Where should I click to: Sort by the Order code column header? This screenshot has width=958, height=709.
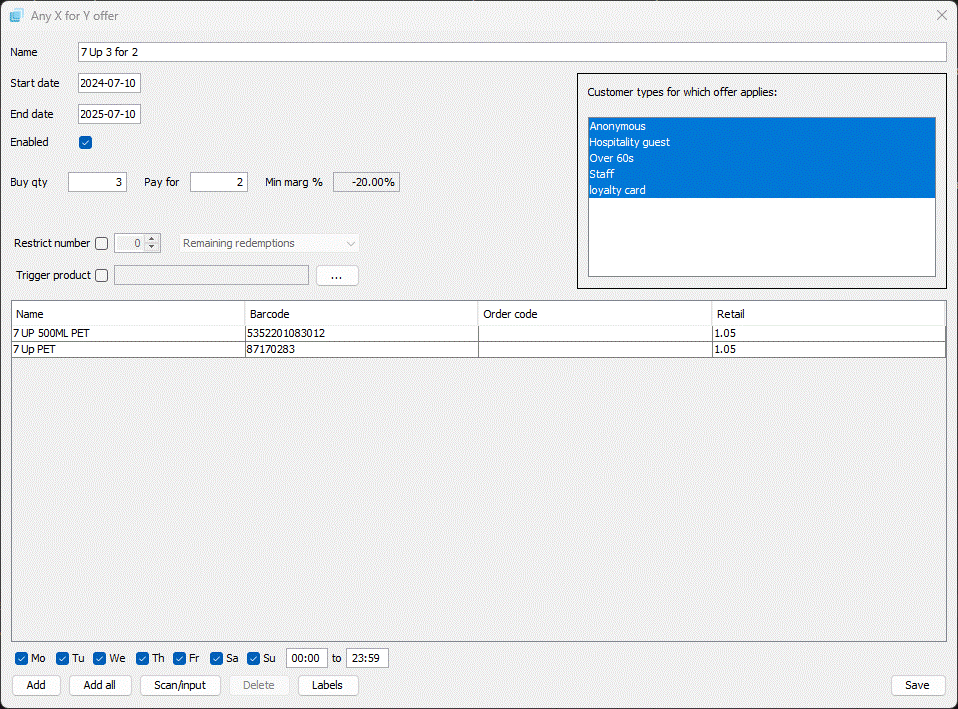[594, 314]
